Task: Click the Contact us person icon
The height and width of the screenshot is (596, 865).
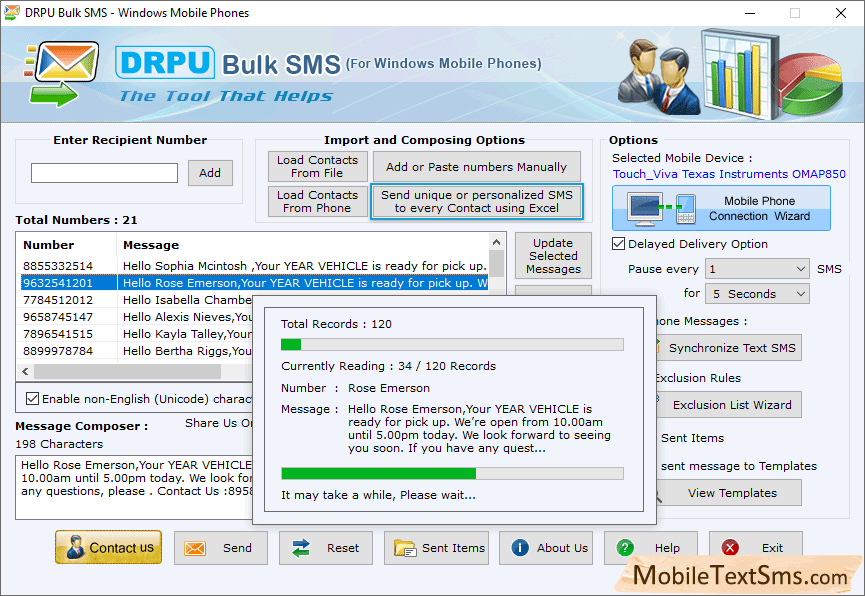Action: [74, 547]
